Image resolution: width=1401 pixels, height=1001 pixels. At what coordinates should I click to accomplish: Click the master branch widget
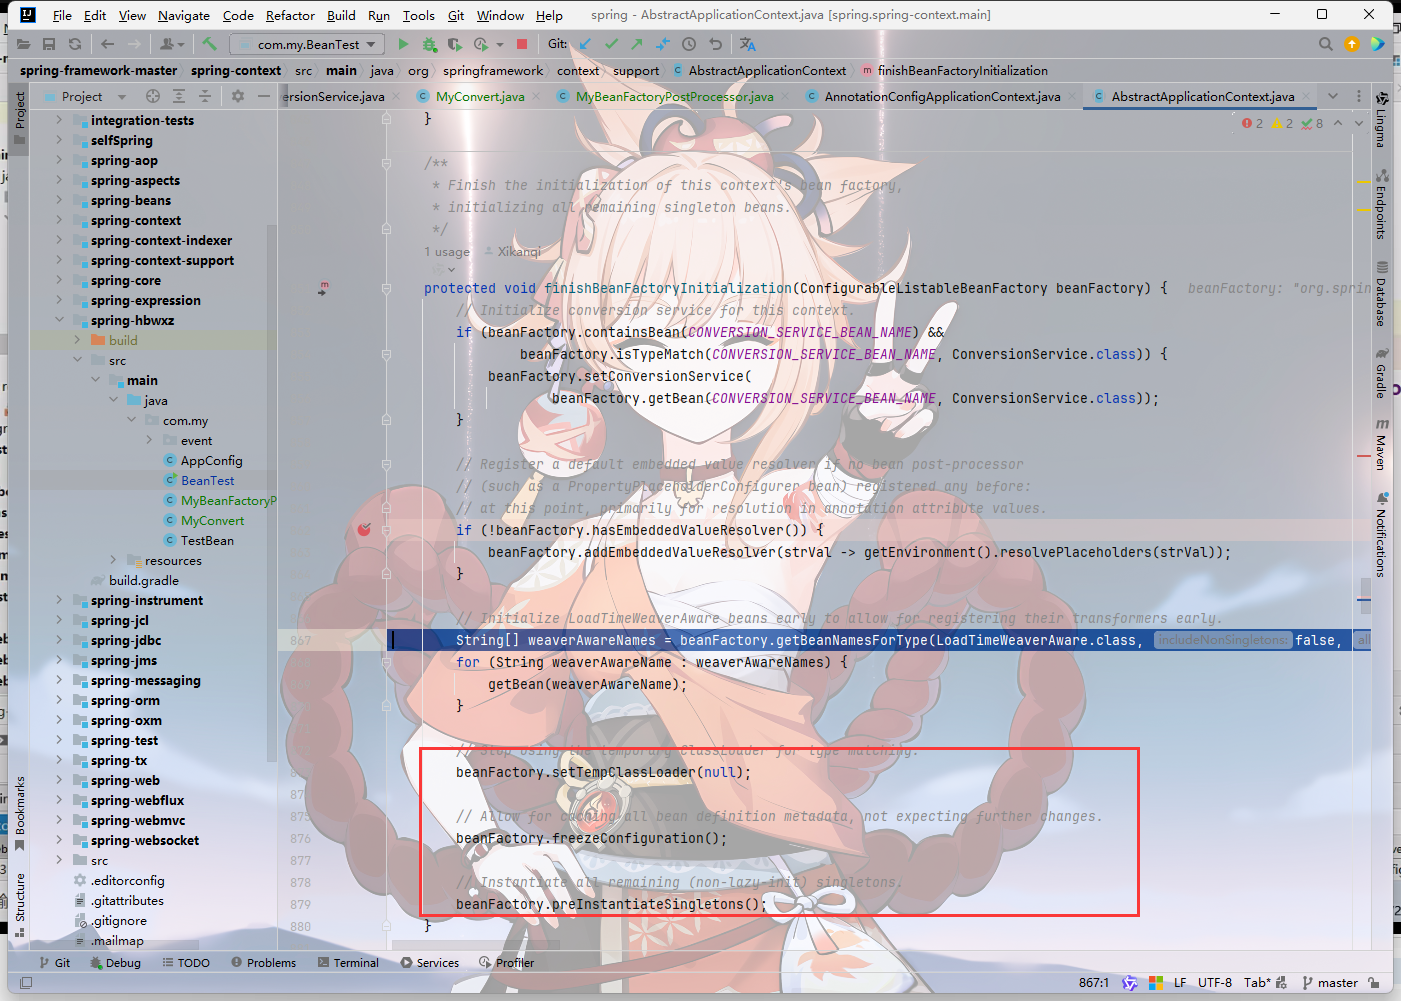(x=1330, y=983)
